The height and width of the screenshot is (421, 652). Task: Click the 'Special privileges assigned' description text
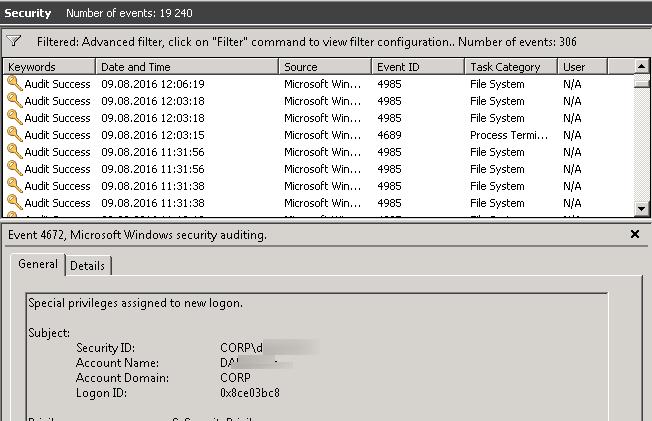[x=135, y=302]
